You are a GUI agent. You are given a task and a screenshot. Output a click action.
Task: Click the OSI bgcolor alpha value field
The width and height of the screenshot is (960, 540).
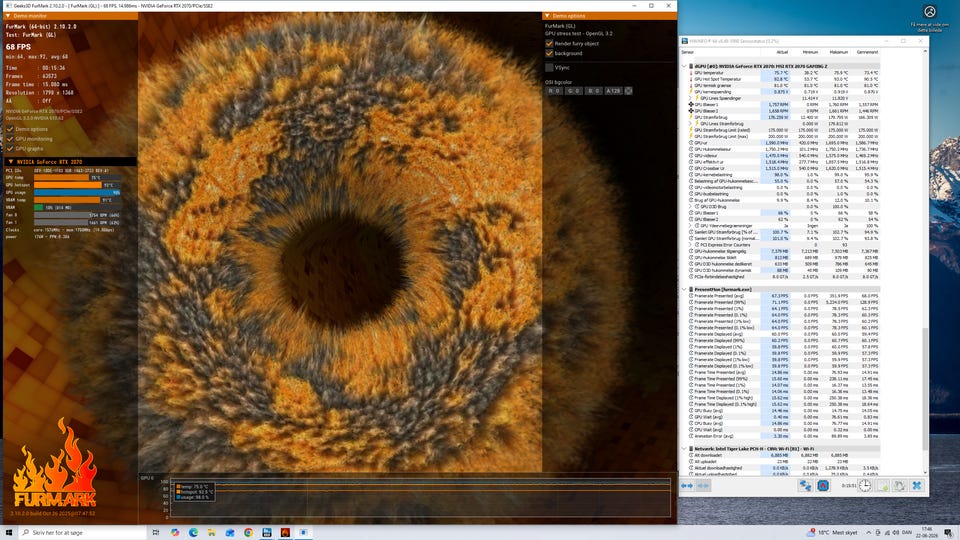(613, 91)
